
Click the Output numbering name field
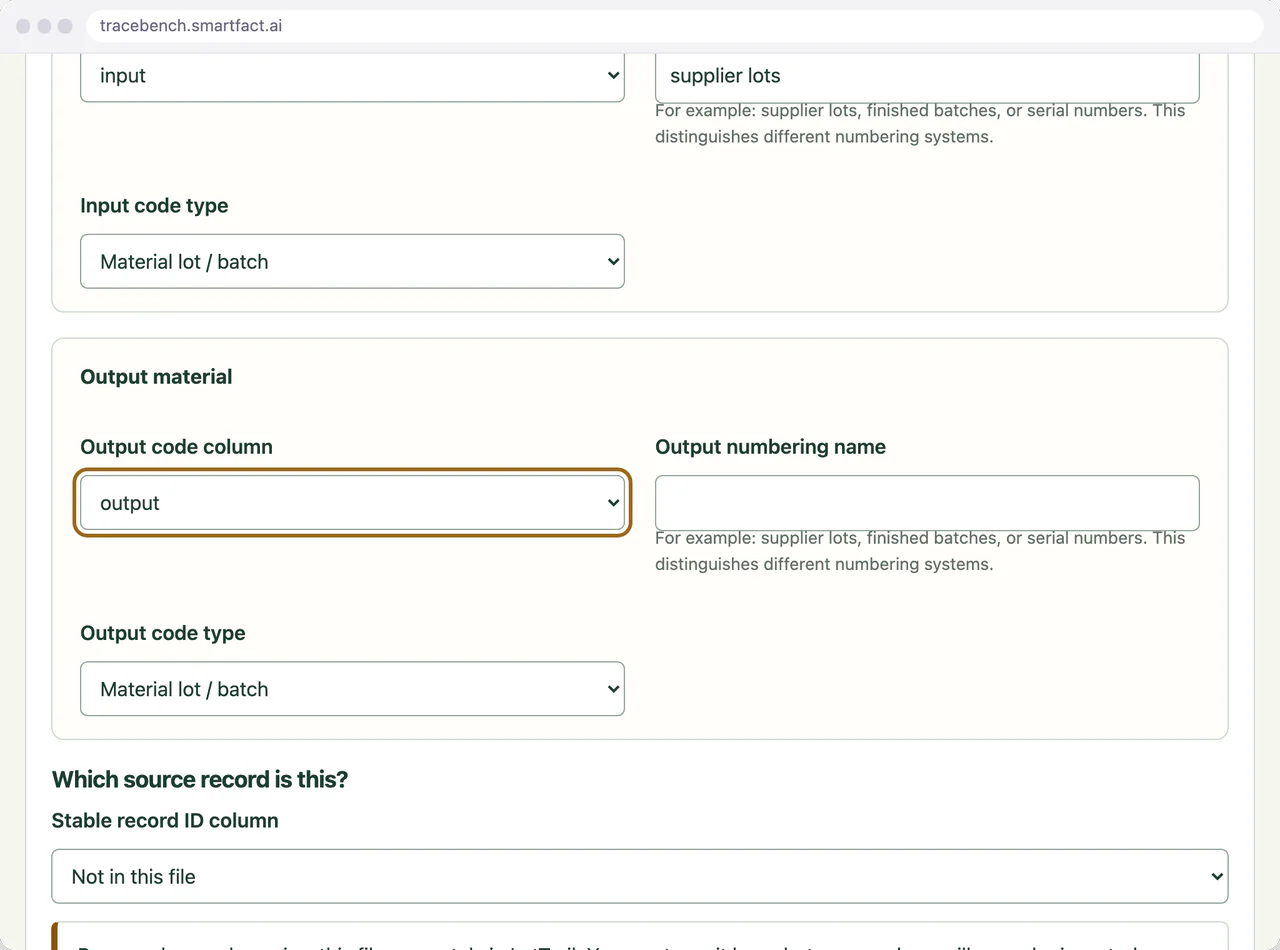tap(927, 503)
